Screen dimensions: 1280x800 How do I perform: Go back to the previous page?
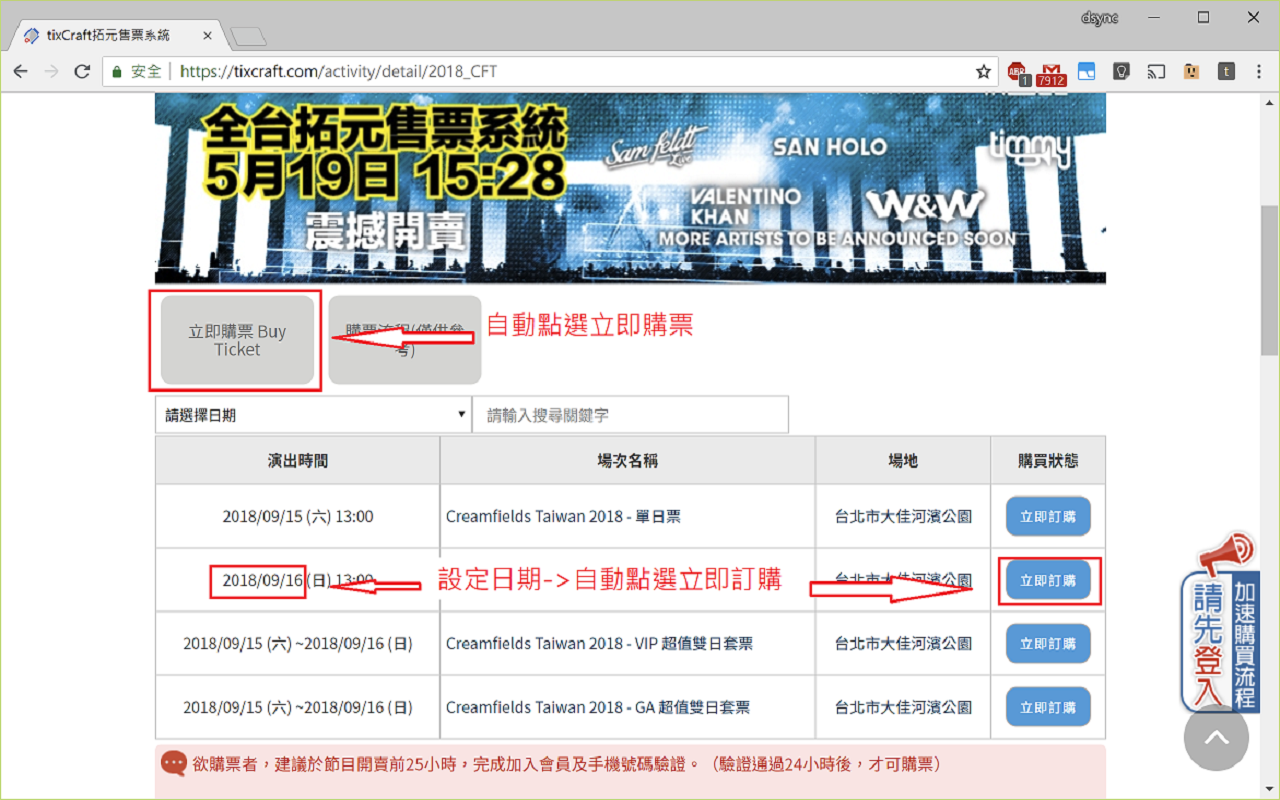[x=20, y=72]
